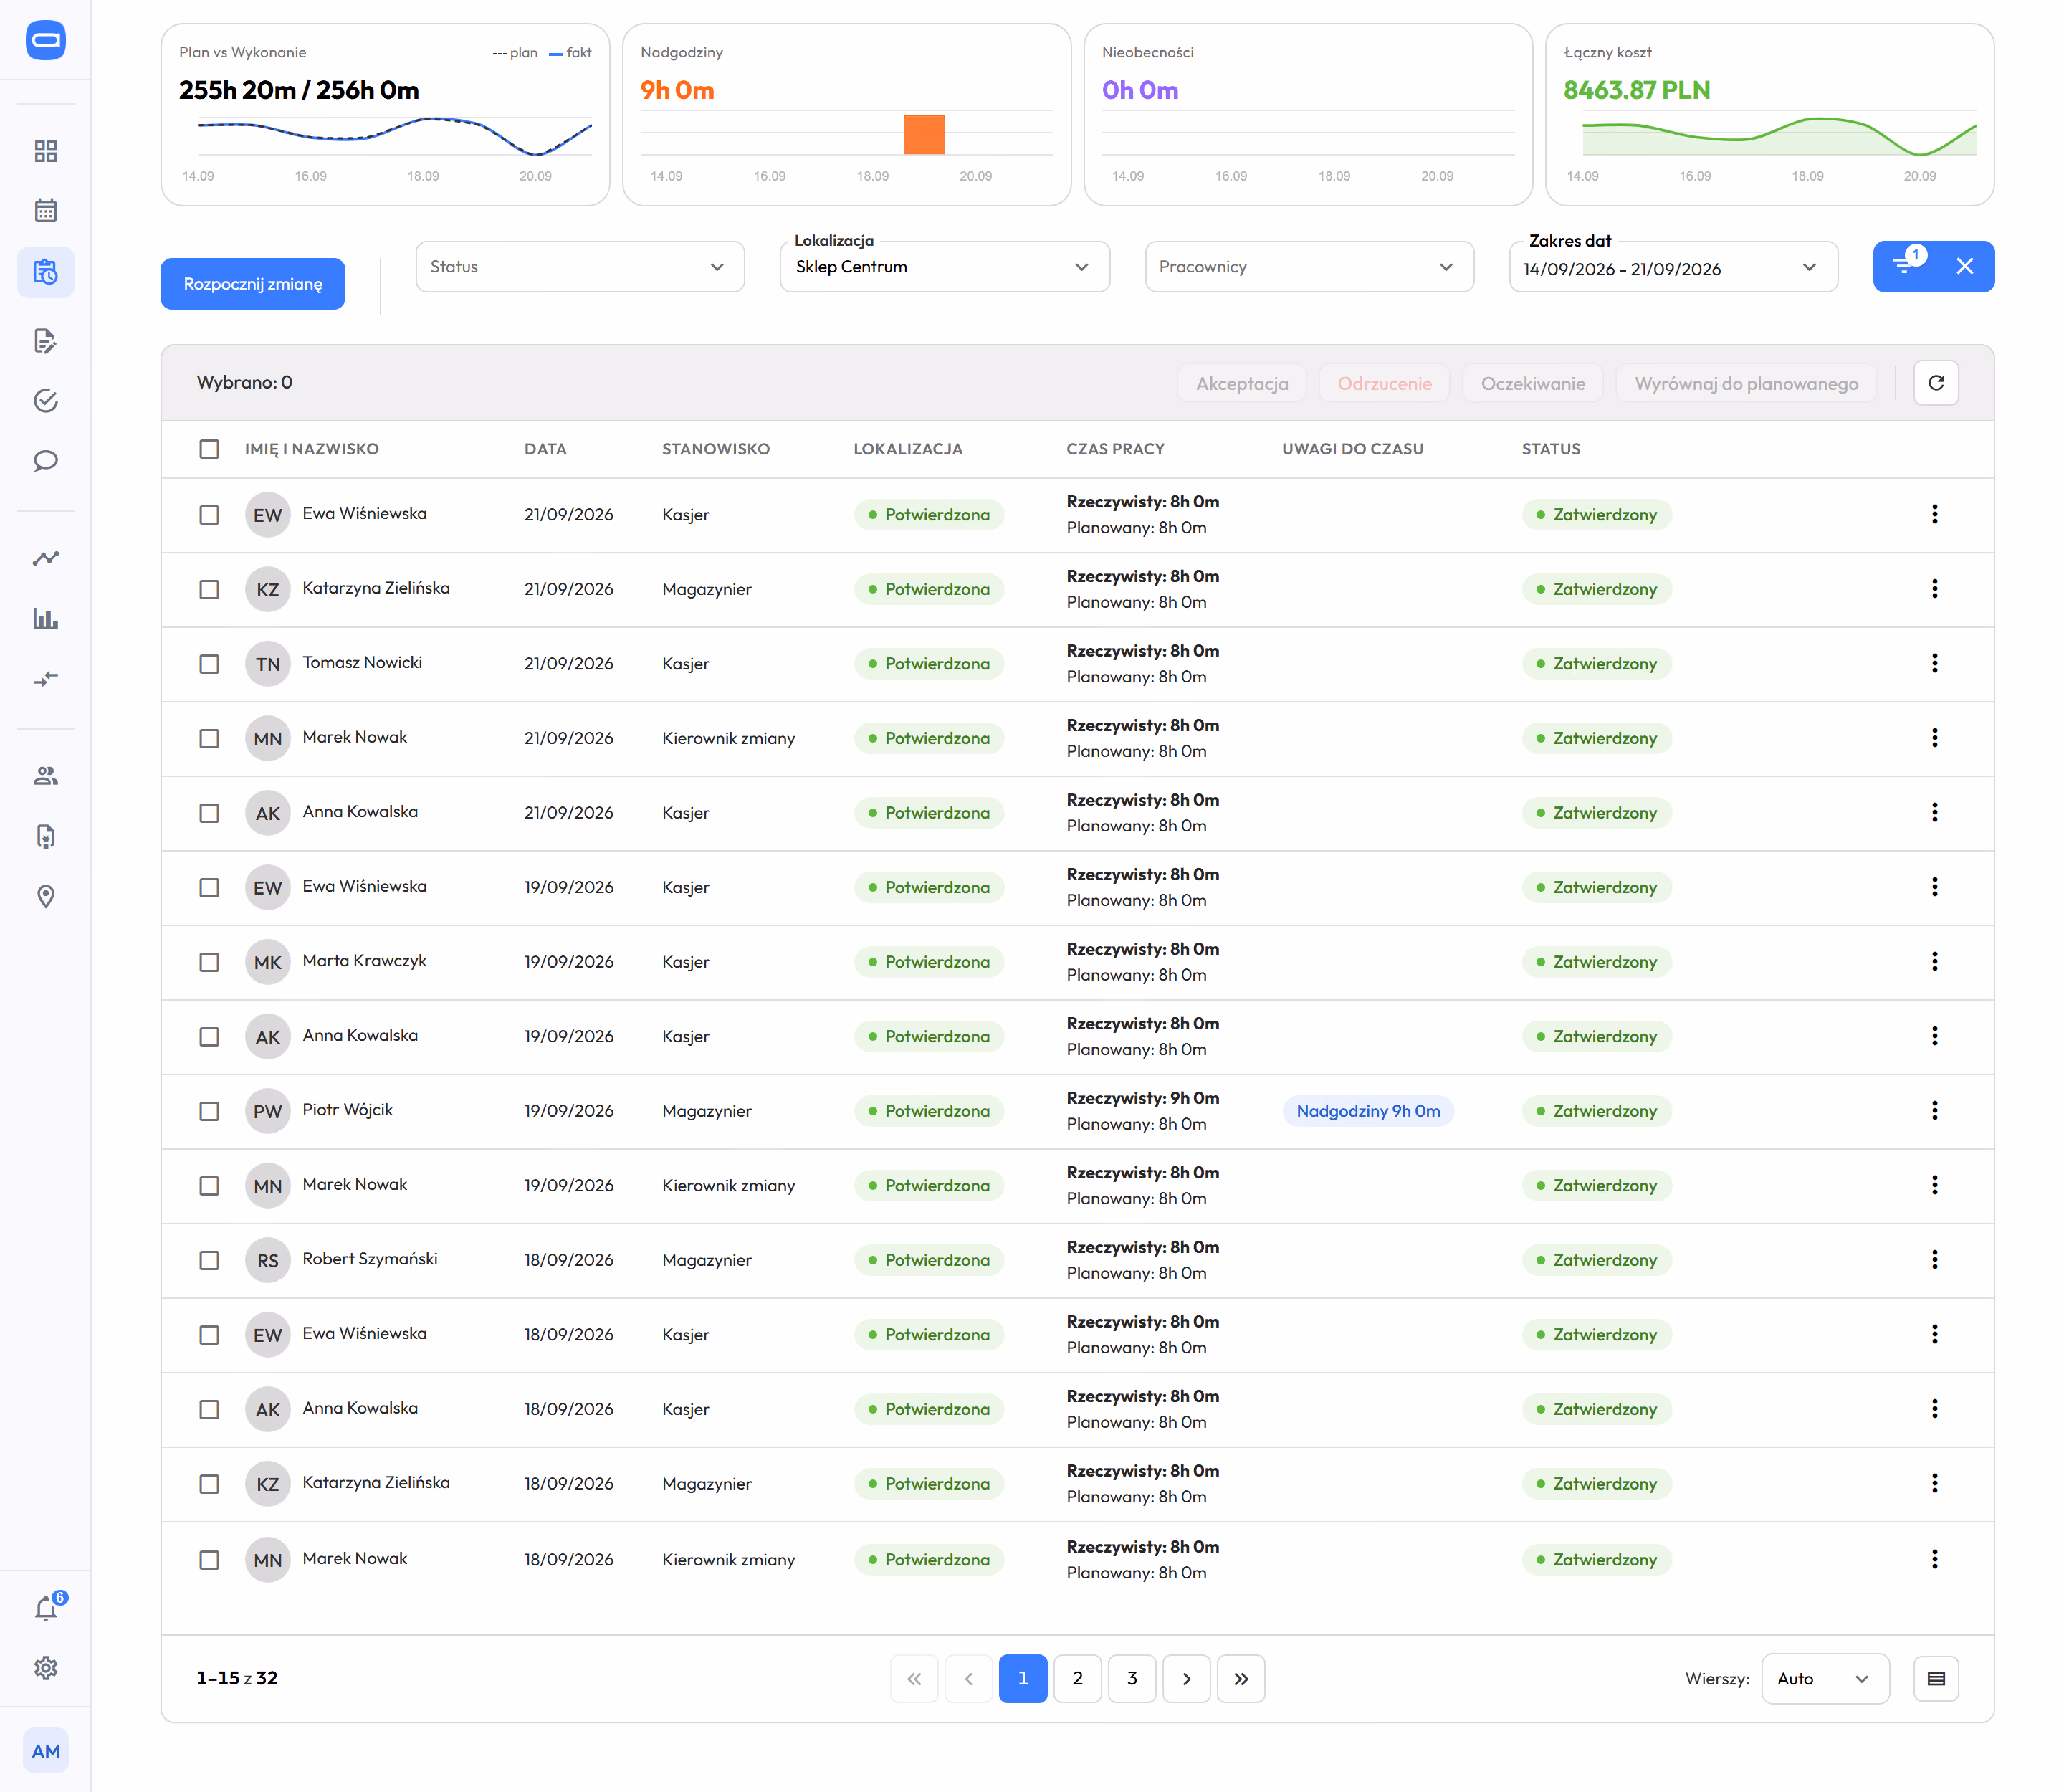Open the employees people icon
The image size is (2064, 1792).
46,776
